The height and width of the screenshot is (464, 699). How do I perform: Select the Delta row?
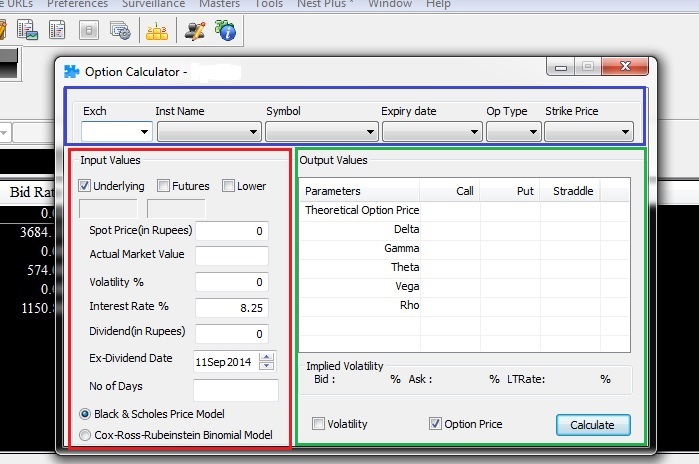(464, 230)
